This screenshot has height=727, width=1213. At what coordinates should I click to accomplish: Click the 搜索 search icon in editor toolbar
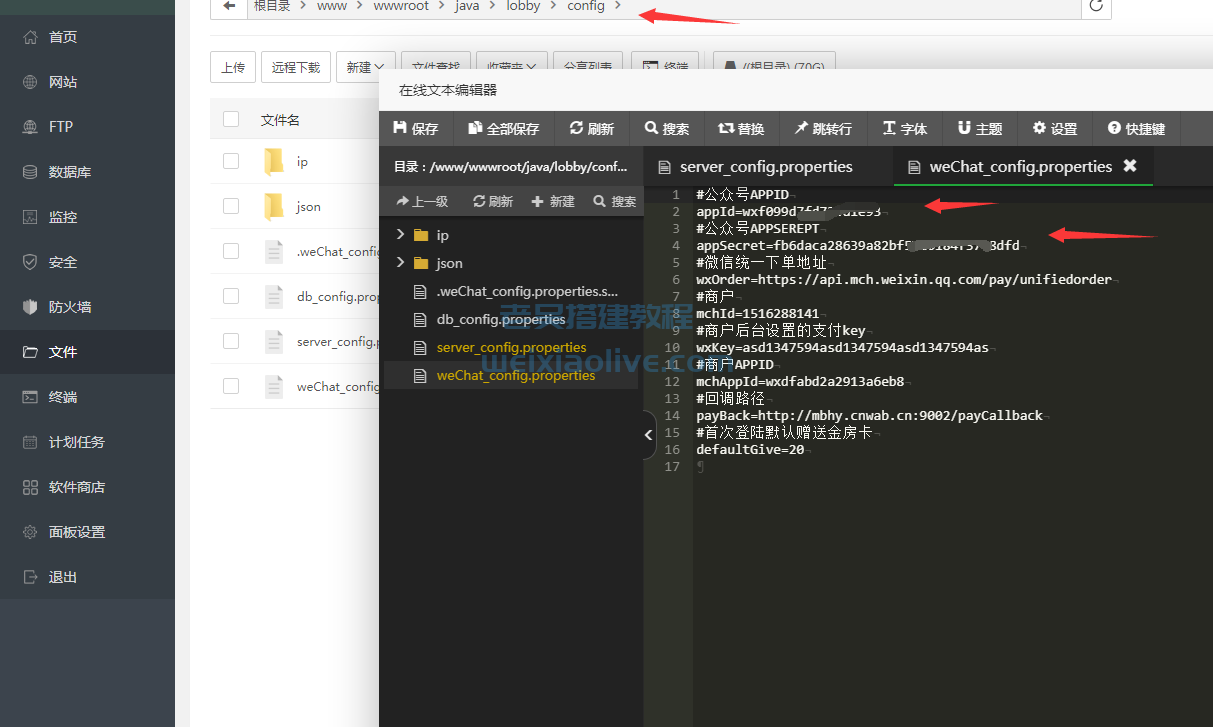point(651,128)
